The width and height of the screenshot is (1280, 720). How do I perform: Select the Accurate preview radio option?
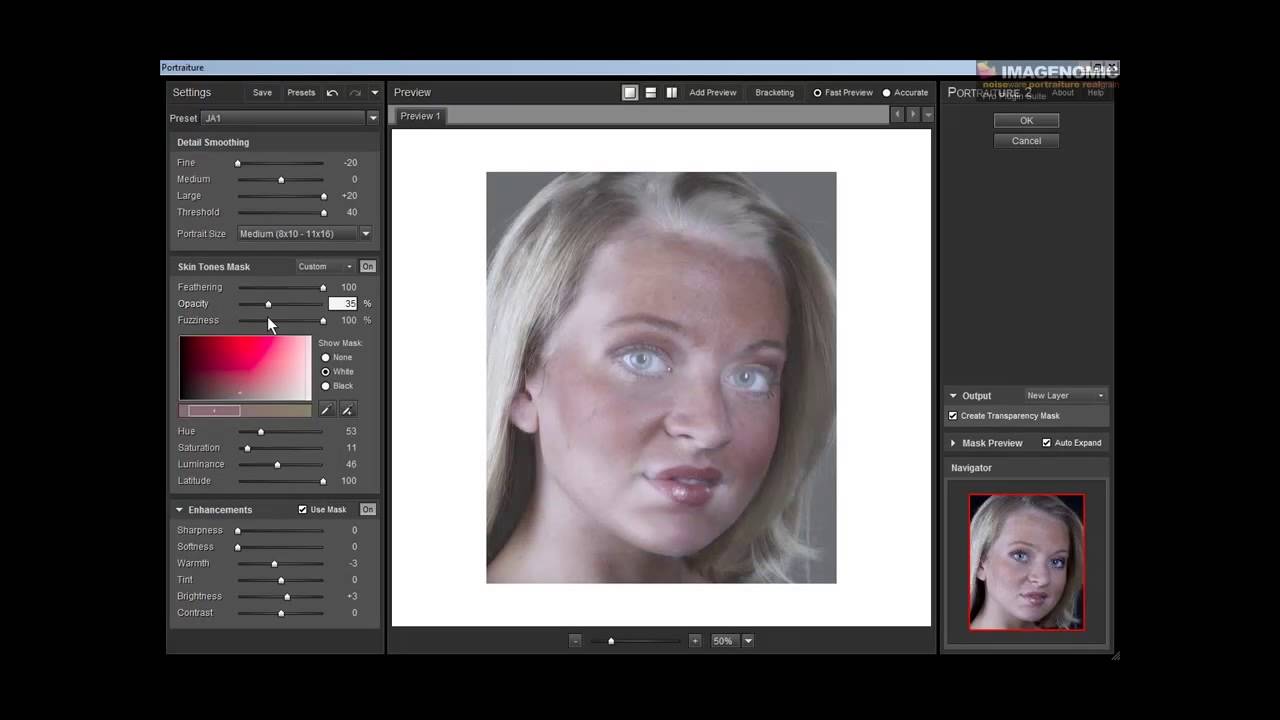[886, 93]
